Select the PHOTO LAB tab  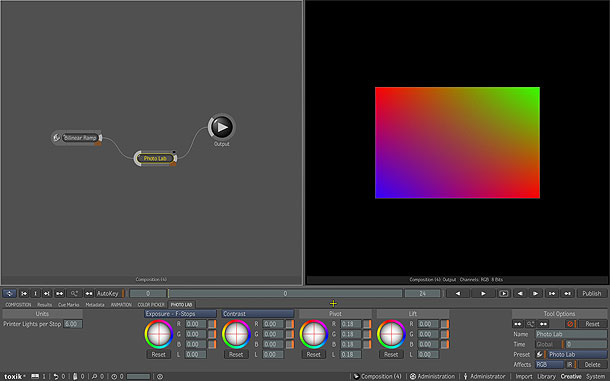coord(181,305)
